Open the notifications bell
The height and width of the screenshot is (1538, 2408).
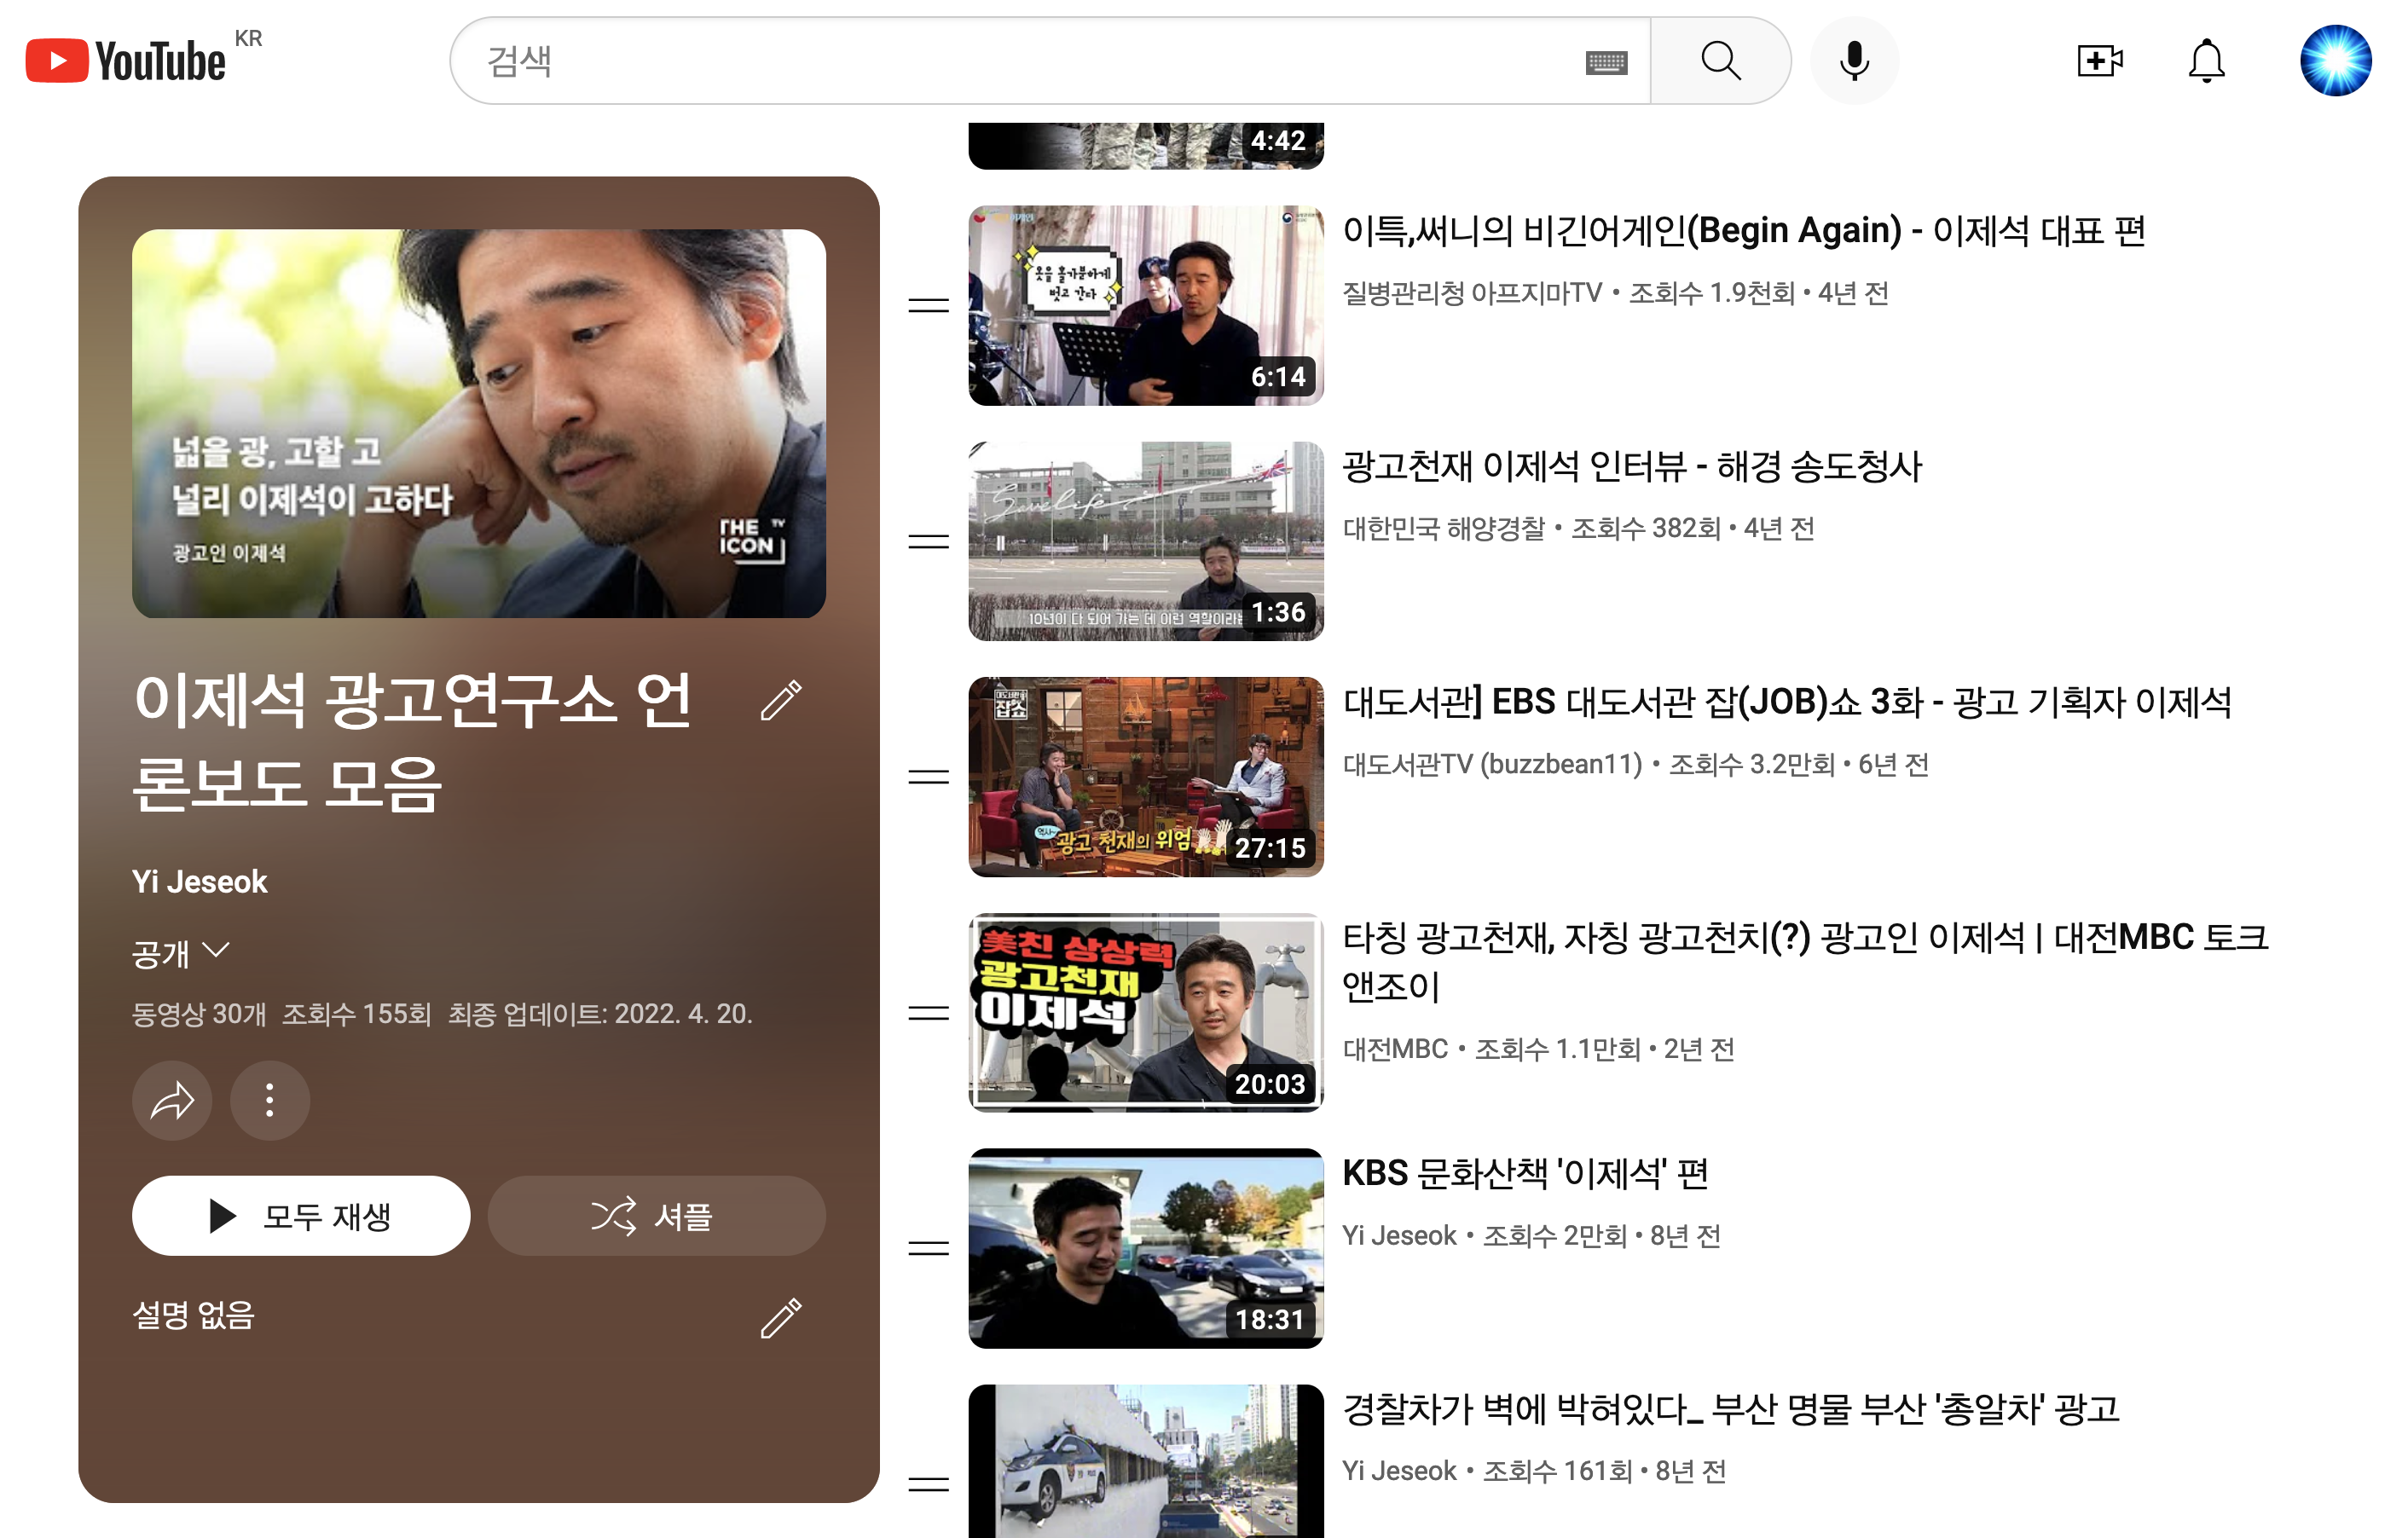click(2206, 61)
